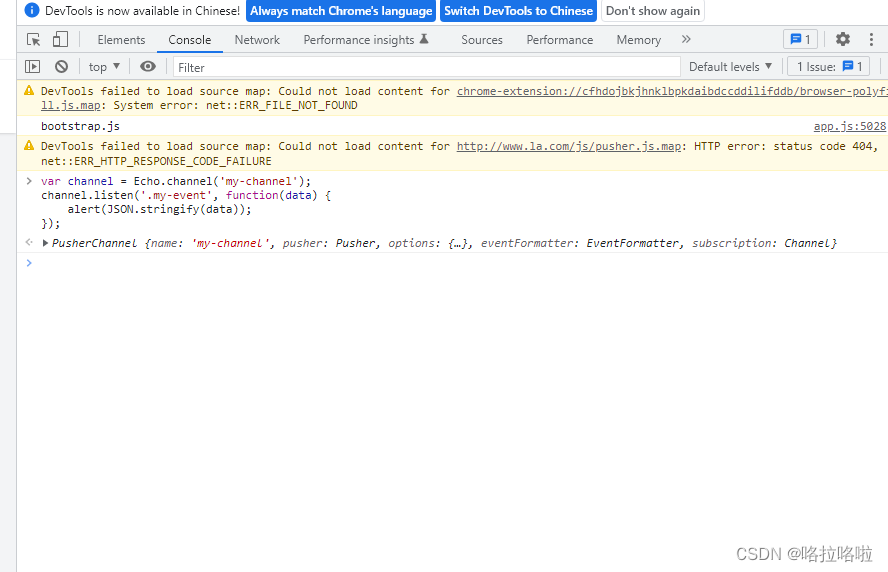Image resolution: width=888 pixels, height=572 pixels.
Task: Open the issues counter badge in toolbar
Action: [x=800, y=39]
